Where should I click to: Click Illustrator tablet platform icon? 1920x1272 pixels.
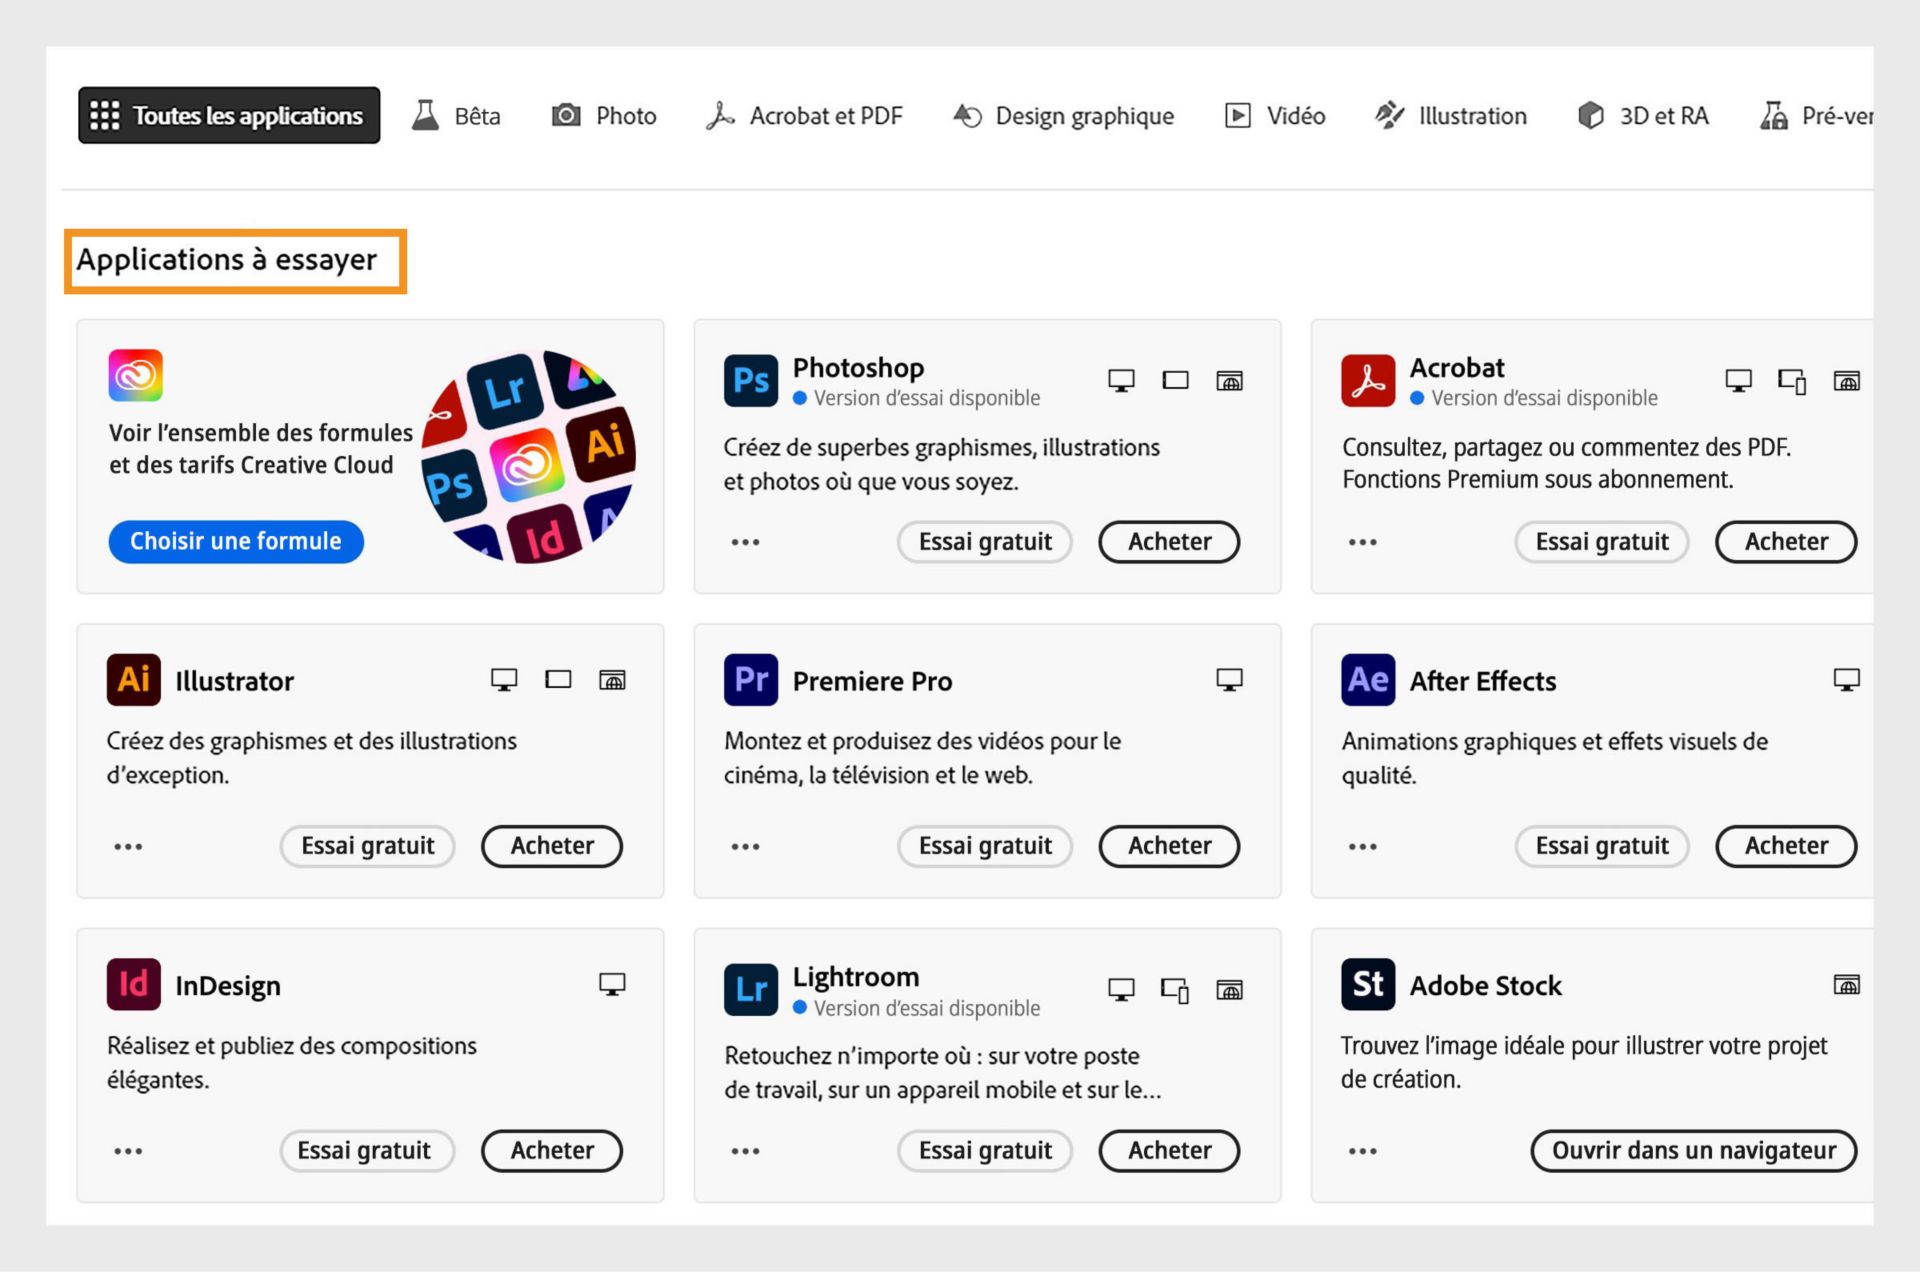tap(558, 680)
